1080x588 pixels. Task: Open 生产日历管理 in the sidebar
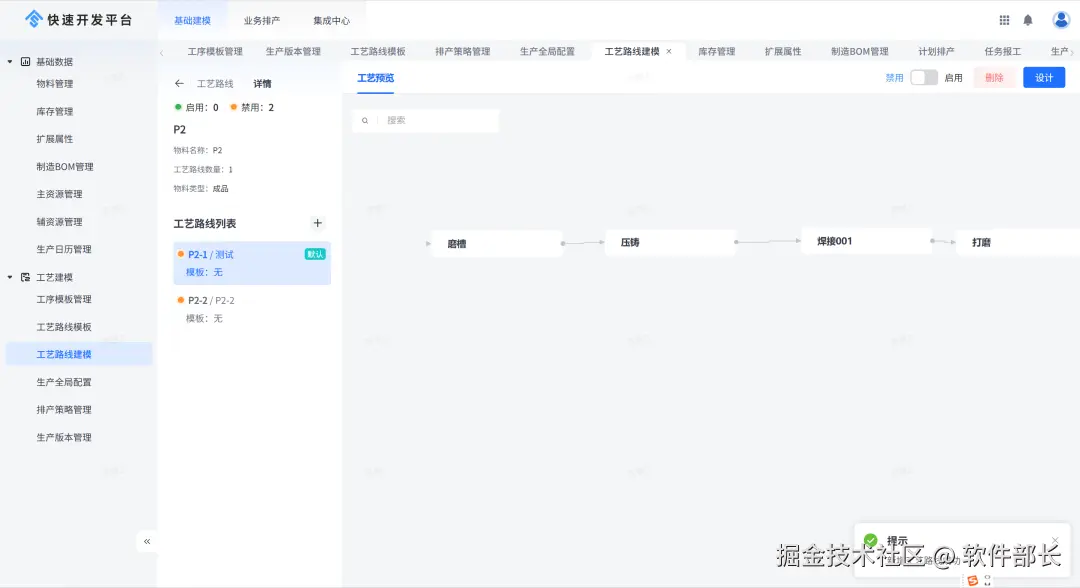(x=64, y=249)
